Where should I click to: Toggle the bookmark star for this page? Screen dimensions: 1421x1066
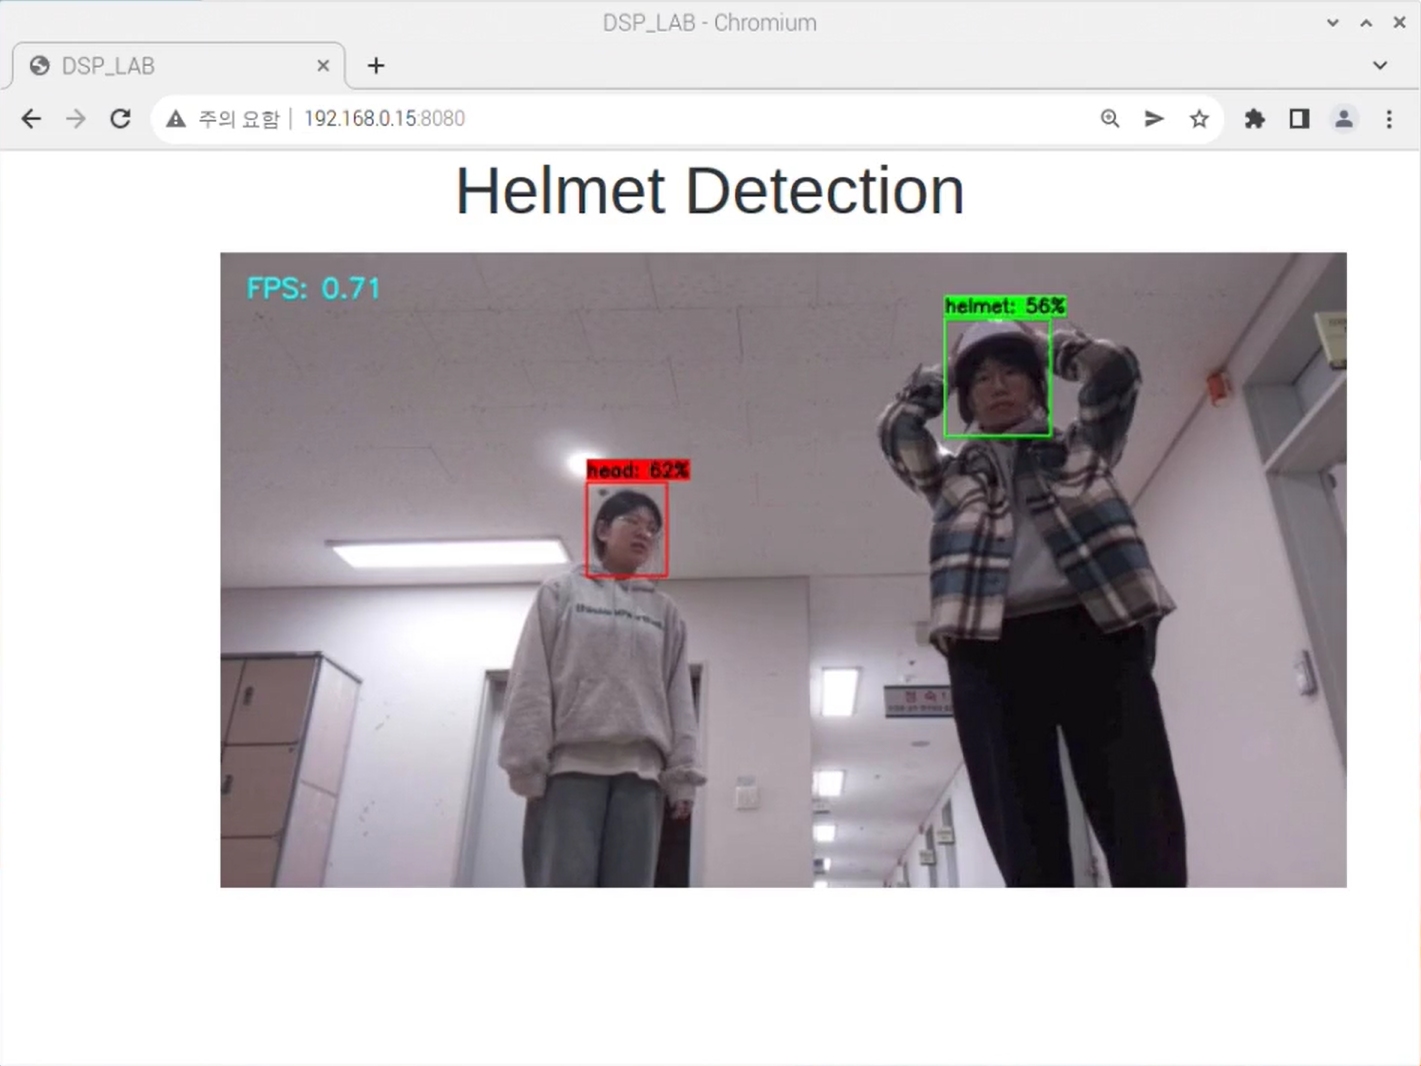[x=1199, y=118]
